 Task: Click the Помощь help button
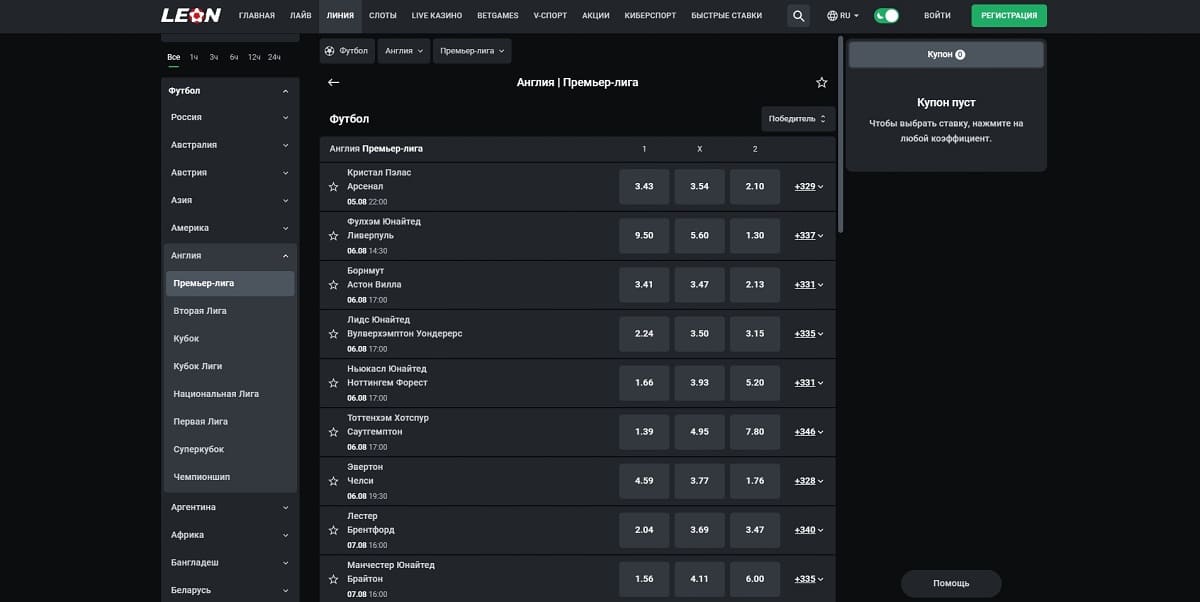(x=951, y=583)
